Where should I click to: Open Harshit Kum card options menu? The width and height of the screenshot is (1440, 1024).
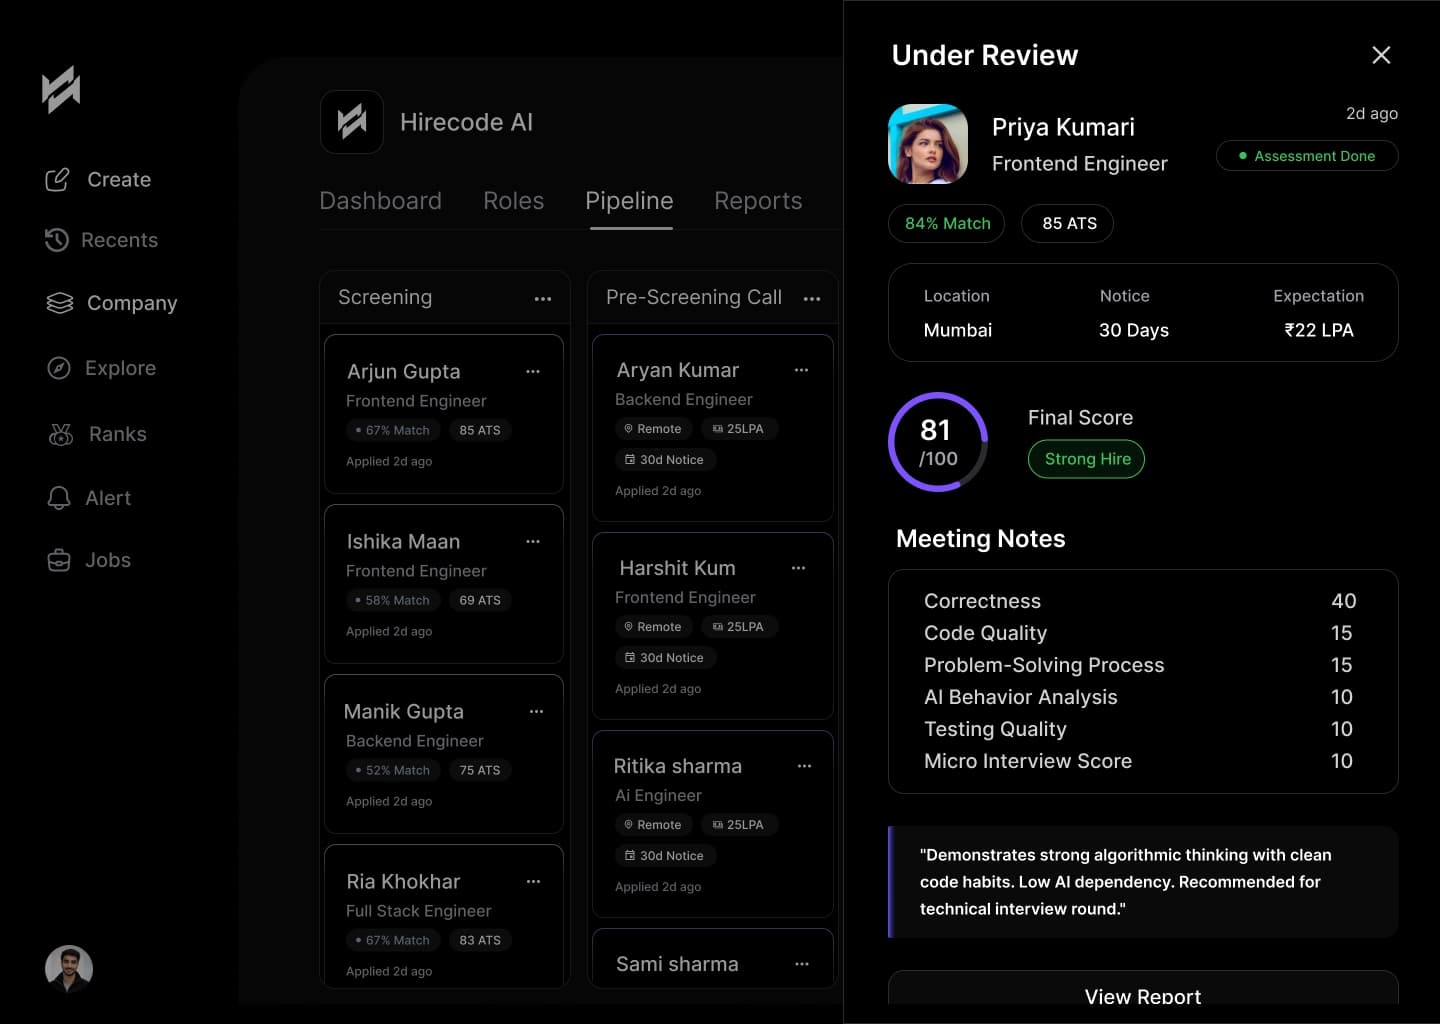point(798,568)
